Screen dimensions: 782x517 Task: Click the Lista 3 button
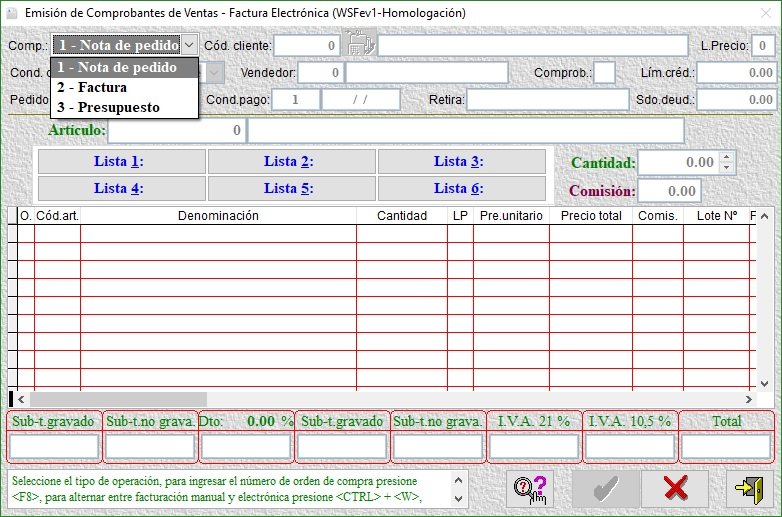click(461, 162)
